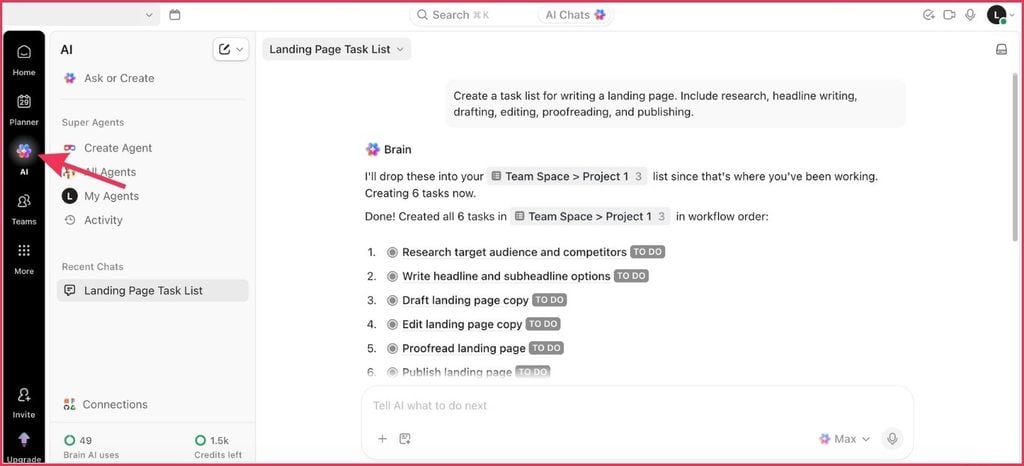This screenshot has width=1024, height=466.
Task: Expand the new chat options chevron
Action: (x=240, y=49)
